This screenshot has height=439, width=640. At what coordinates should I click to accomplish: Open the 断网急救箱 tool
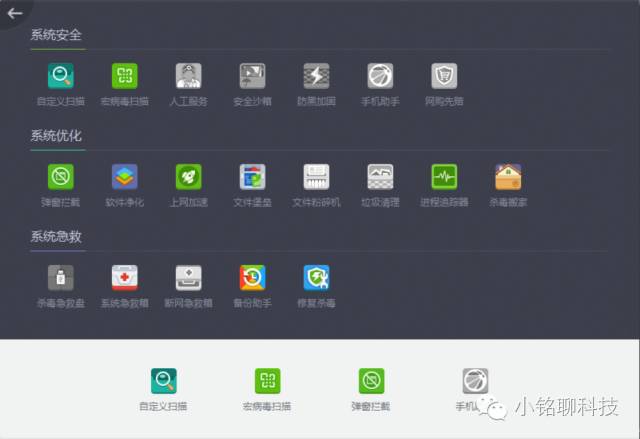(189, 278)
